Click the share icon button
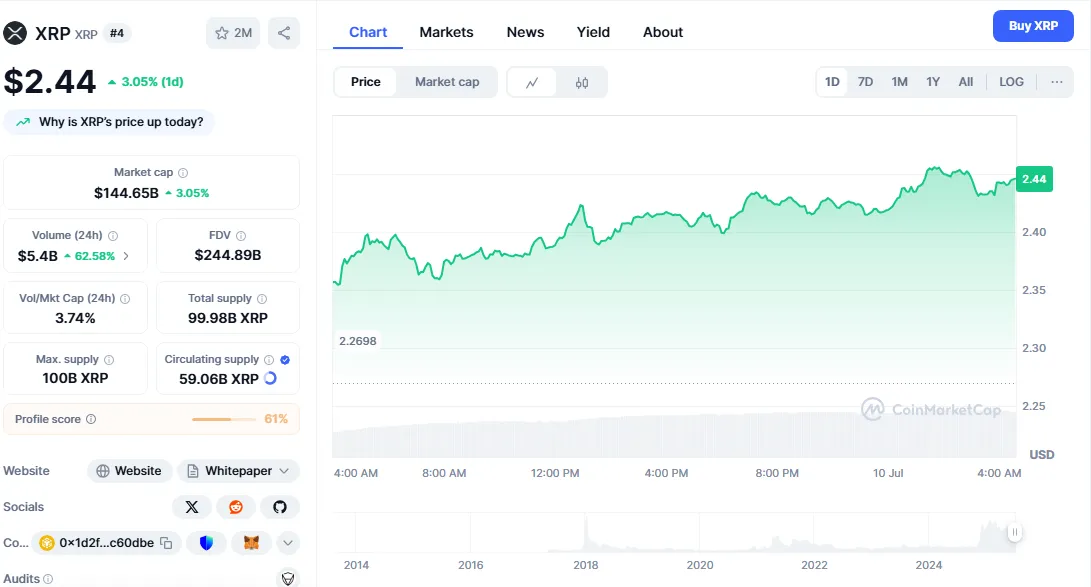This screenshot has width=1091, height=587. tap(284, 33)
